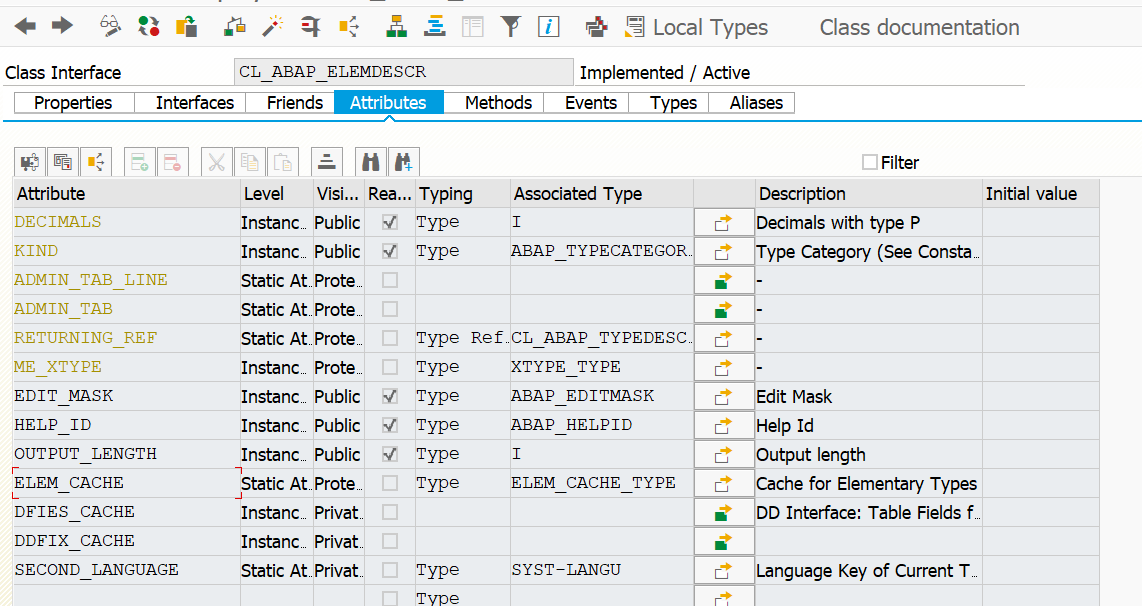
Task: Click the XTYPE_TYPE associated type cell
Action: [x=602, y=367]
